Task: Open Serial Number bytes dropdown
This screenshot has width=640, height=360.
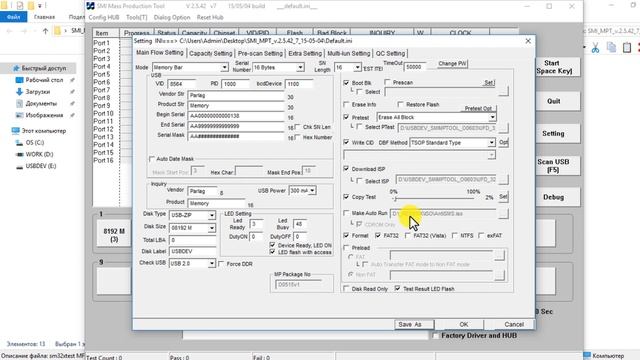Action: point(300,67)
